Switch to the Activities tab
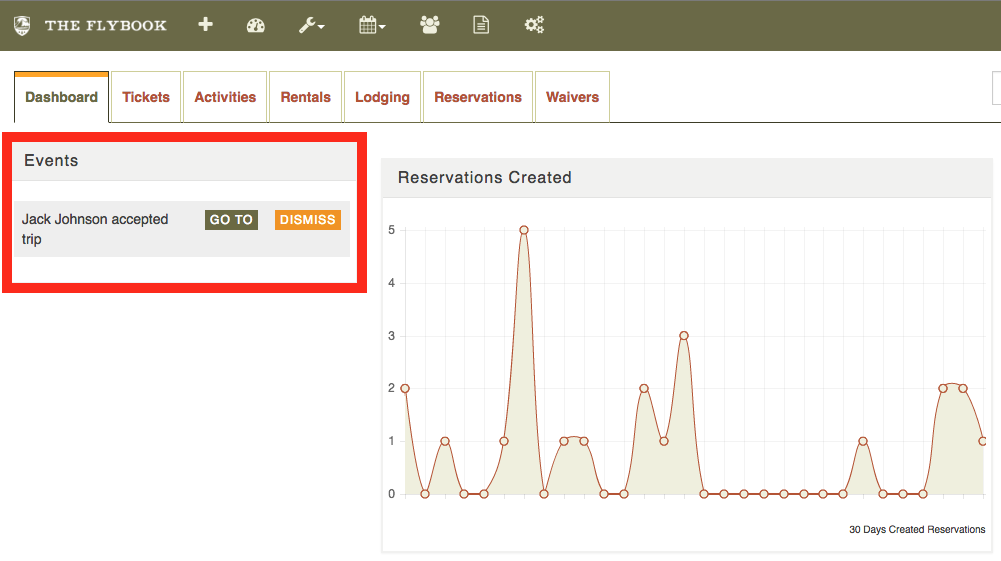Image resolution: width=1001 pixels, height=561 pixels. 225,97
